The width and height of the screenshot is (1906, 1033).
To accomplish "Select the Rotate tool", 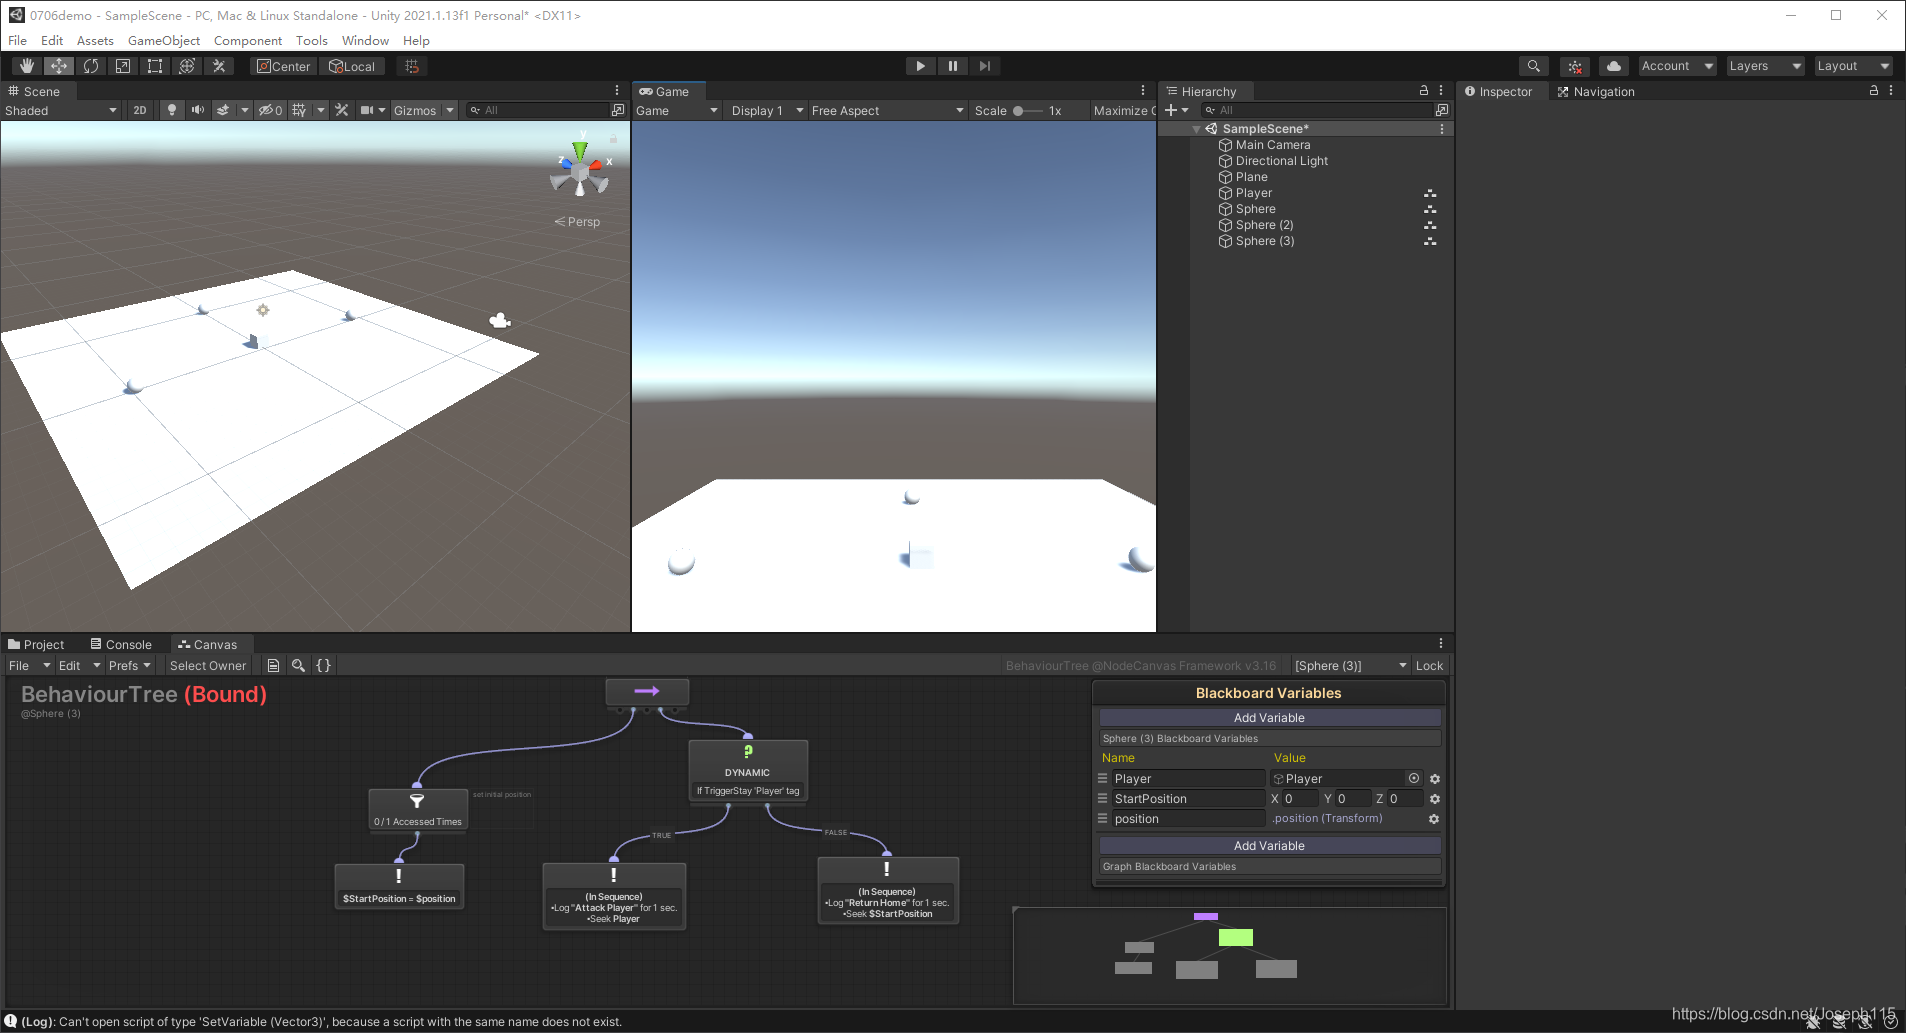I will [x=91, y=65].
